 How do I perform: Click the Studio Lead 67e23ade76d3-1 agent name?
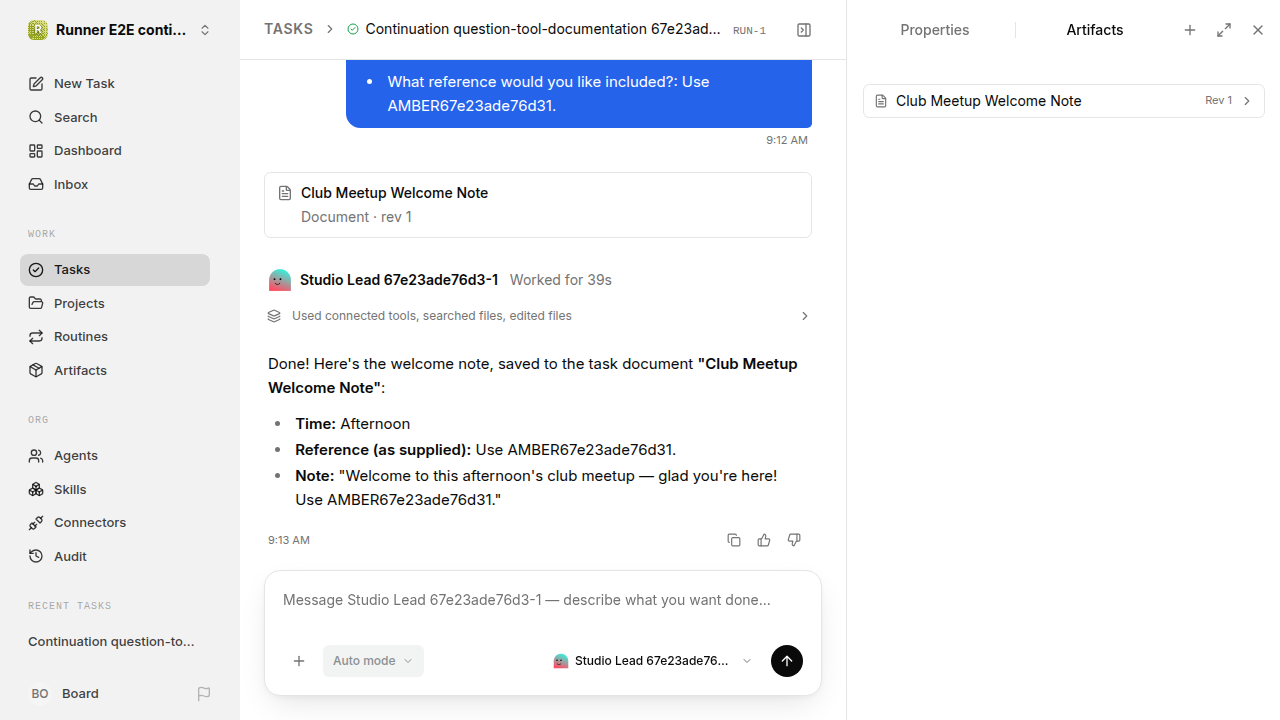[x=399, y=280]
